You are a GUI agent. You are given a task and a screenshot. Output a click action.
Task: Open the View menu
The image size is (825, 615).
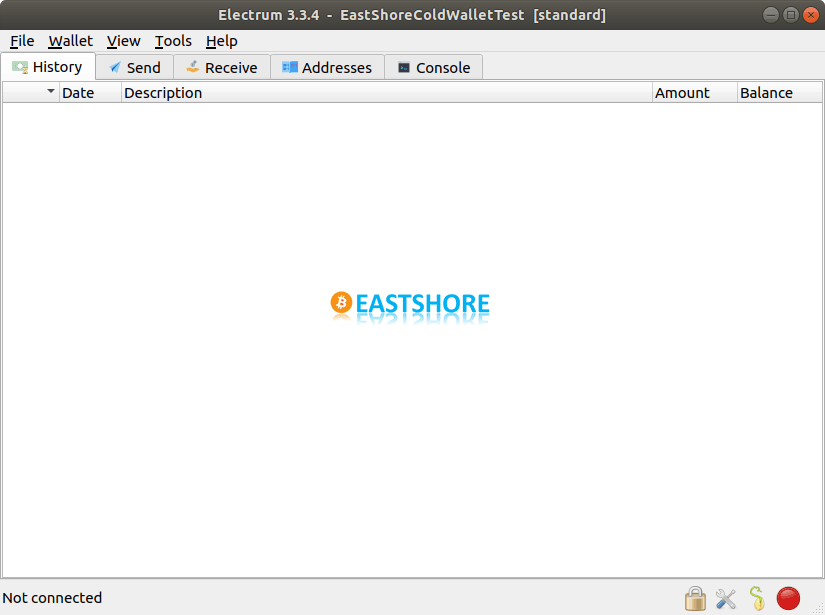pyautogui.click(x=124, y=41)
